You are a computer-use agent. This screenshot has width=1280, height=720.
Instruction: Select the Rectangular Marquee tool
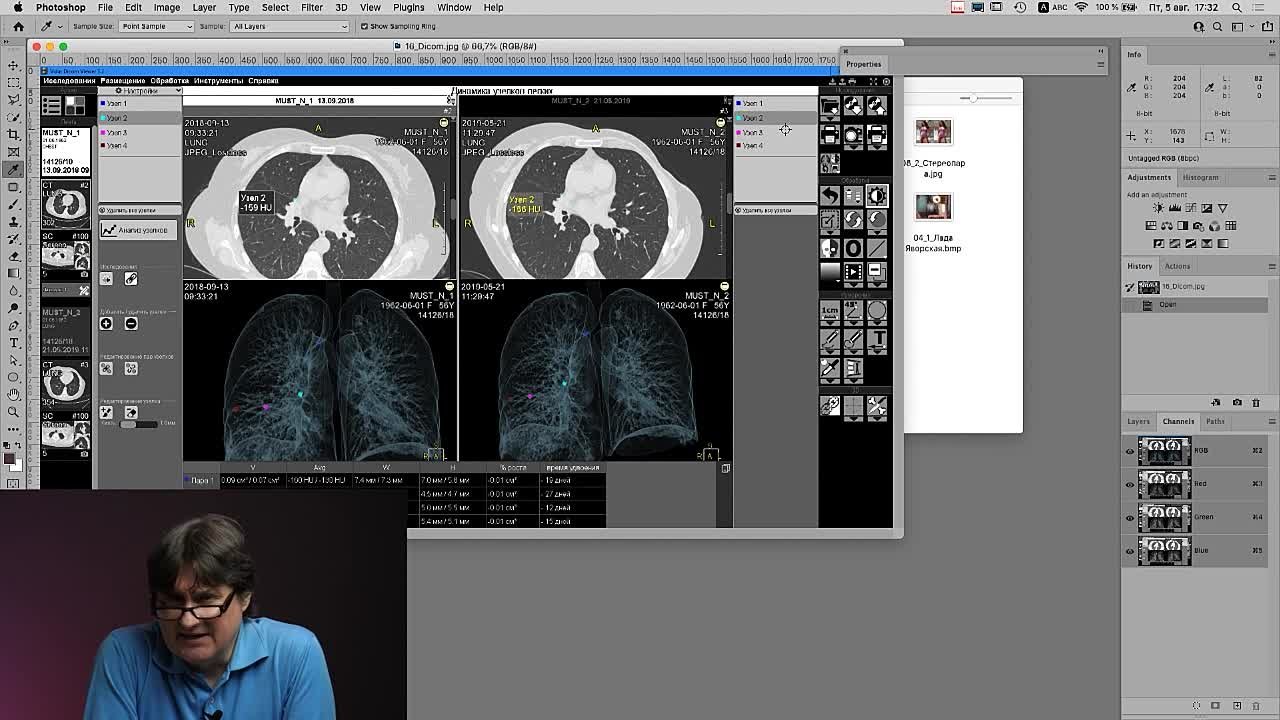point(14,83)
